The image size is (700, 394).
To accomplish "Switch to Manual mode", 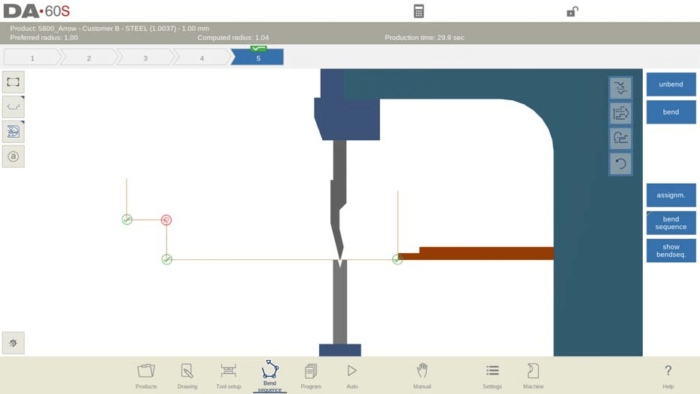I will point(422,376).
